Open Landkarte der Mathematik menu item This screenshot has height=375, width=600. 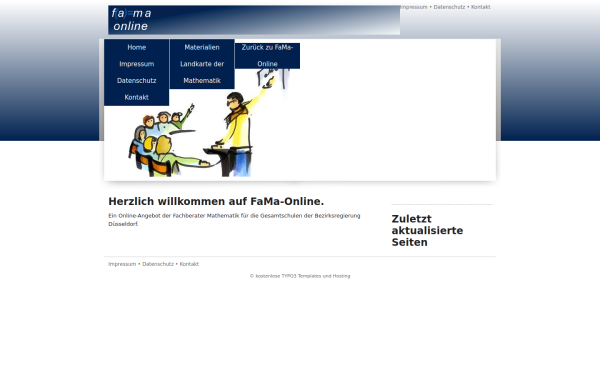coord(202,72)
